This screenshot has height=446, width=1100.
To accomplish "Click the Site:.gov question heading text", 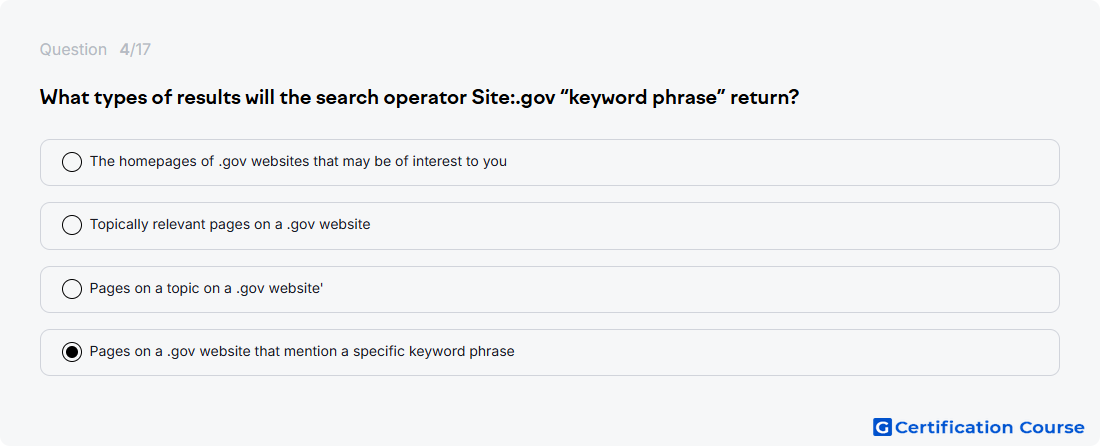I will [420, 97].
